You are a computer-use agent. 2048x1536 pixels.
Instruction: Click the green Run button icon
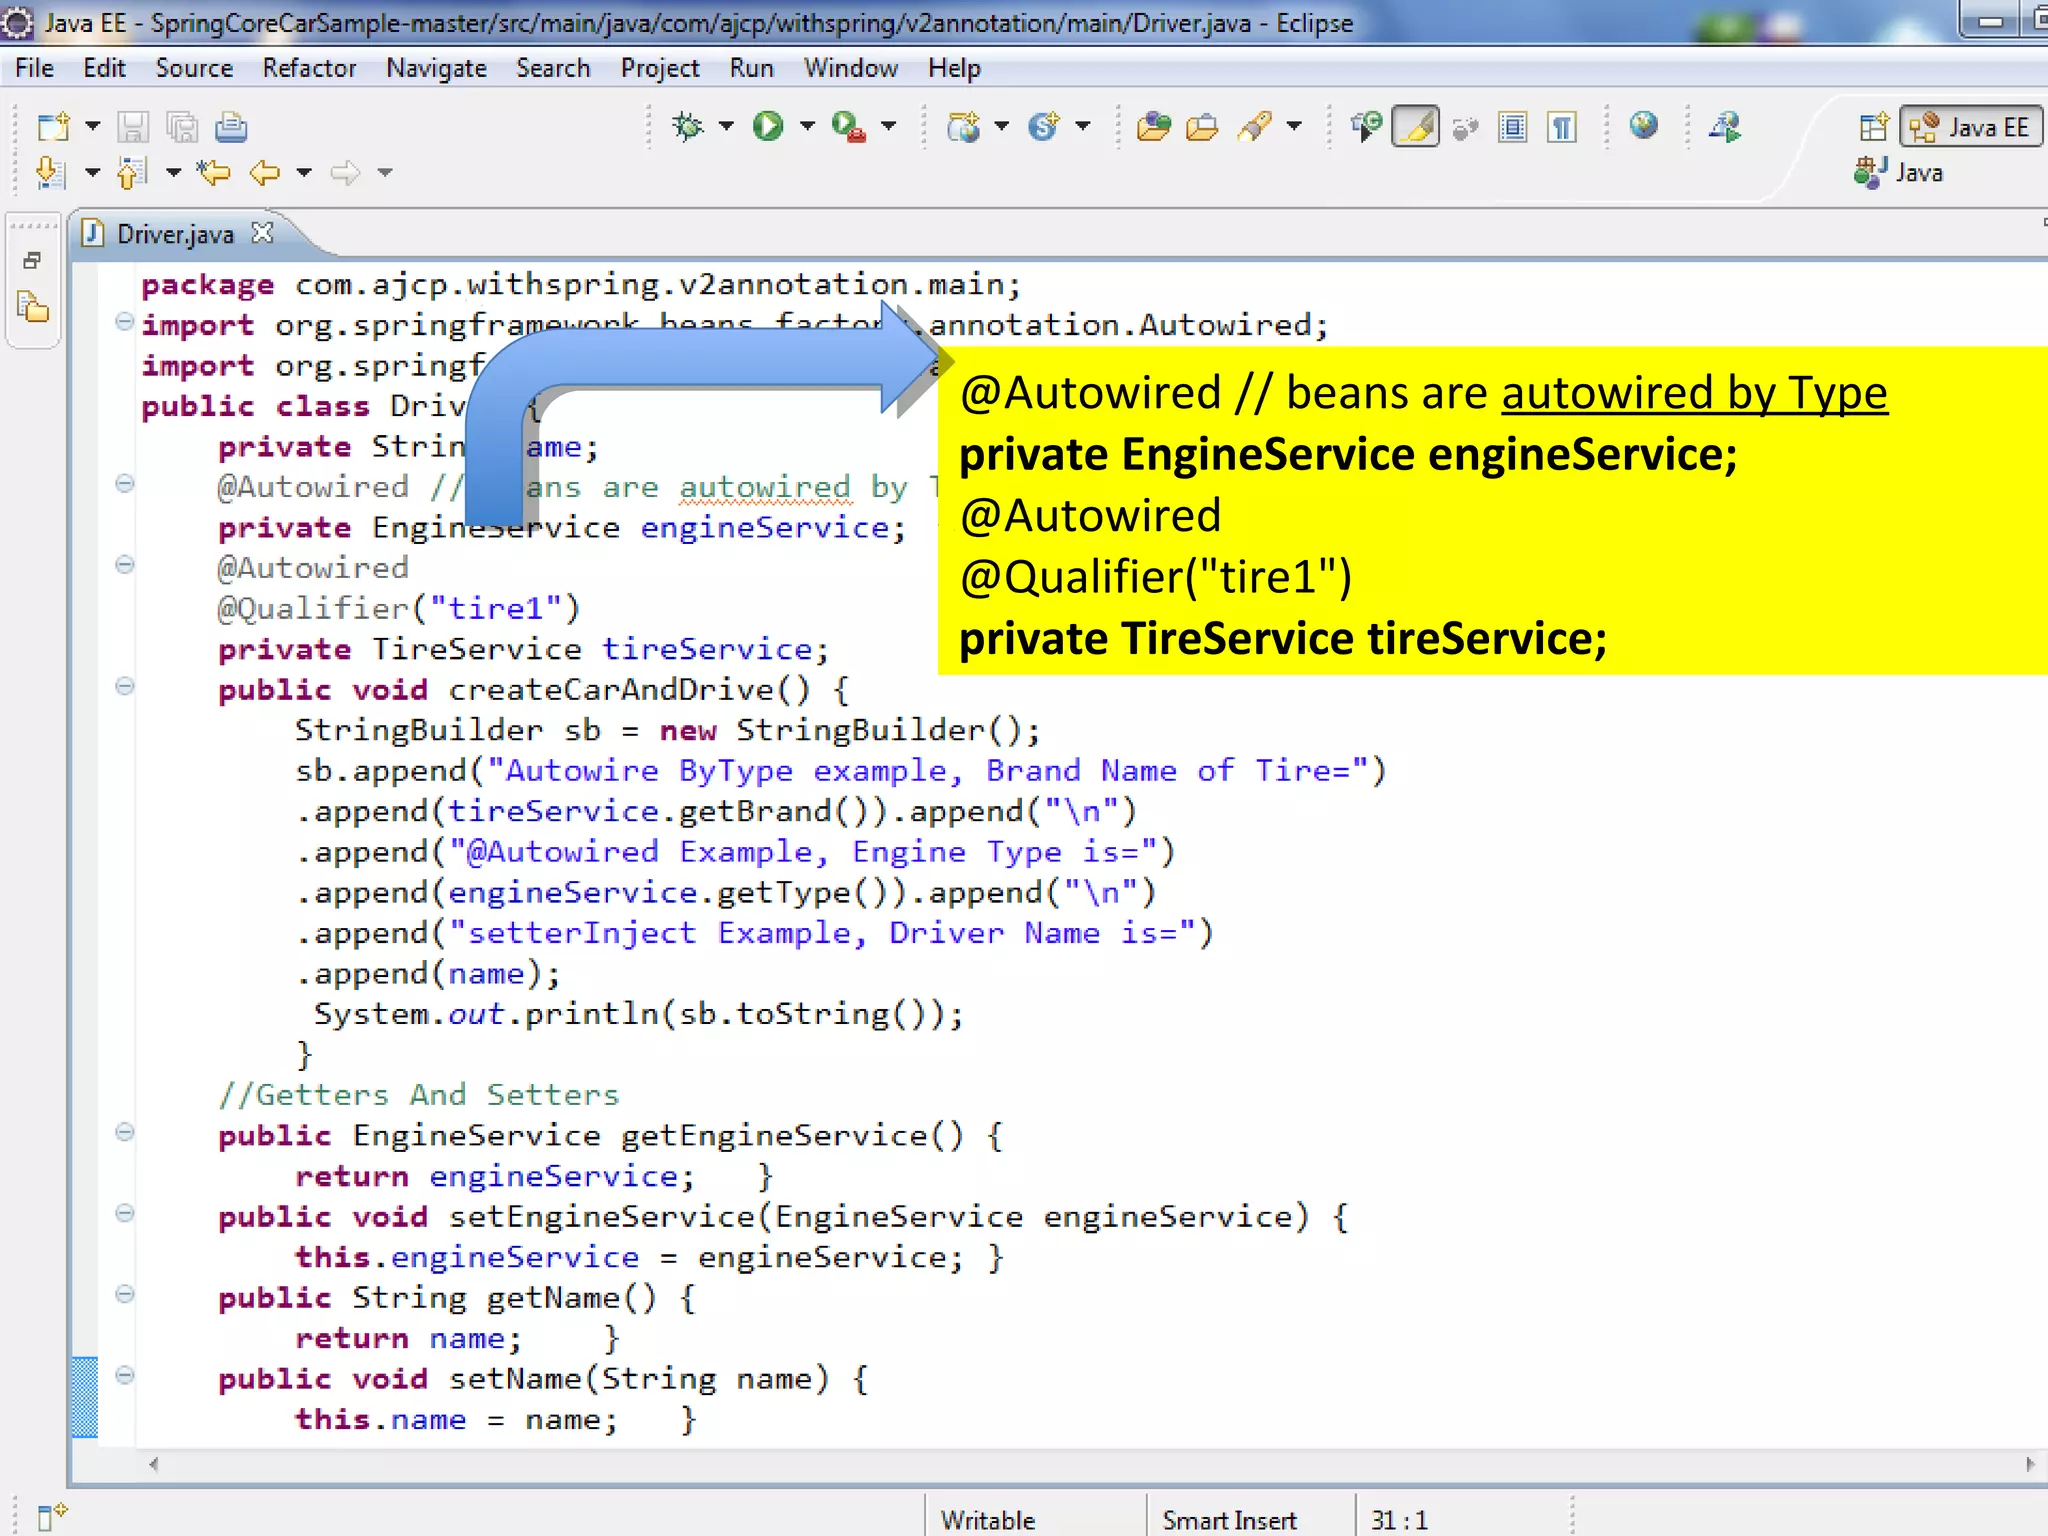768,126
